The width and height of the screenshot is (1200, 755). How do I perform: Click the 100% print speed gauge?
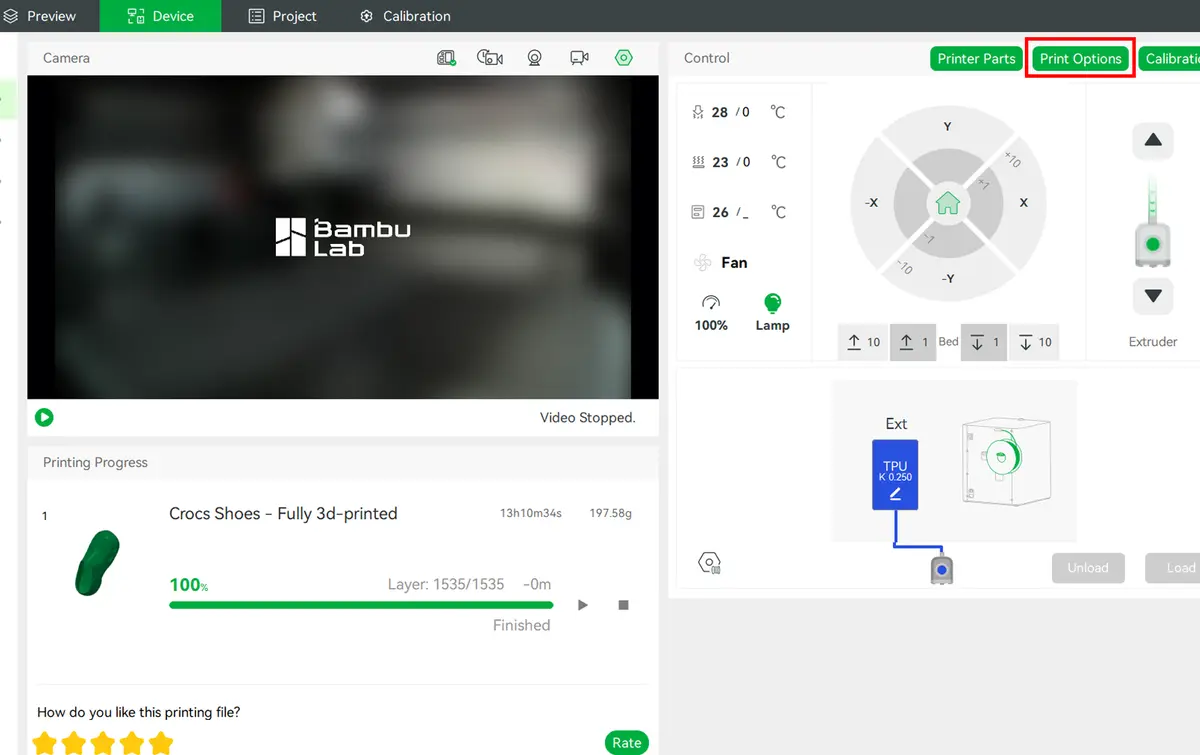[x=711, y=312]
